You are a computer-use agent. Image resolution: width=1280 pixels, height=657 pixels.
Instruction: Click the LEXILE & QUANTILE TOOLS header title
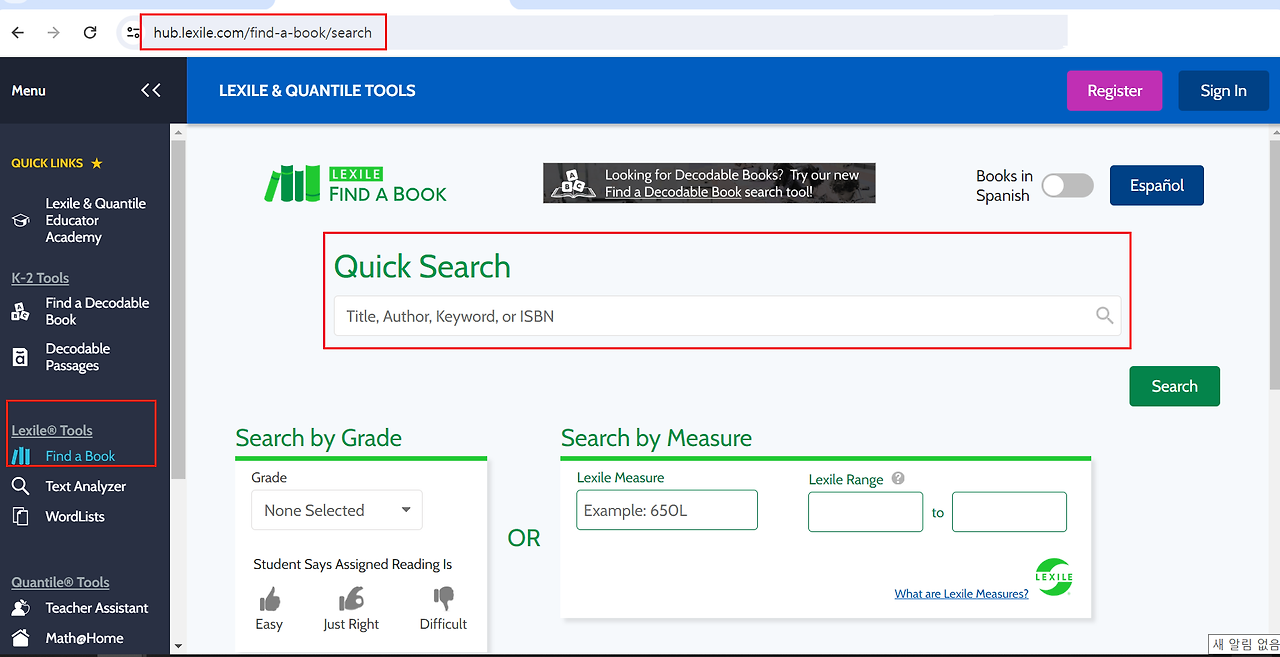click(317, 90)
